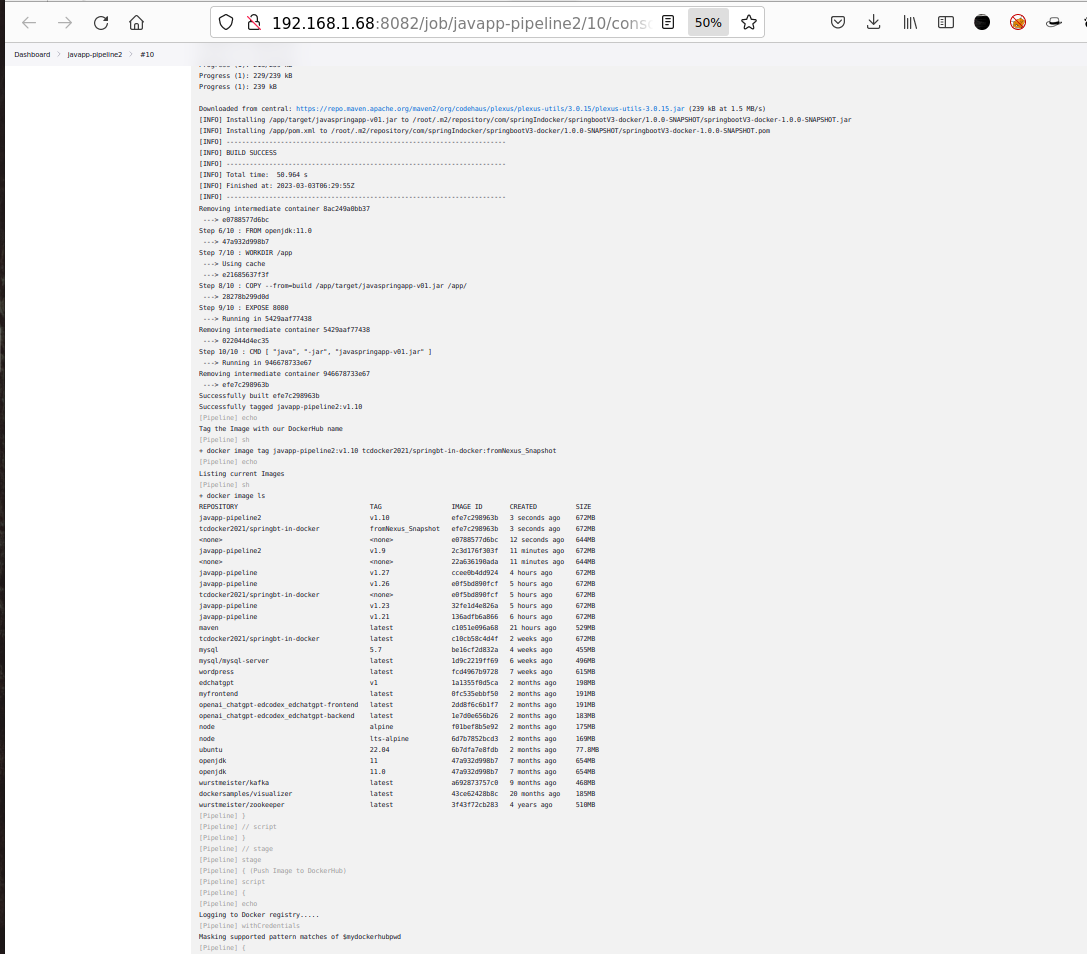Click the 'fromNexus_Snapshot' tag cell
1087x954 pixels.
(x=405, y=528)
